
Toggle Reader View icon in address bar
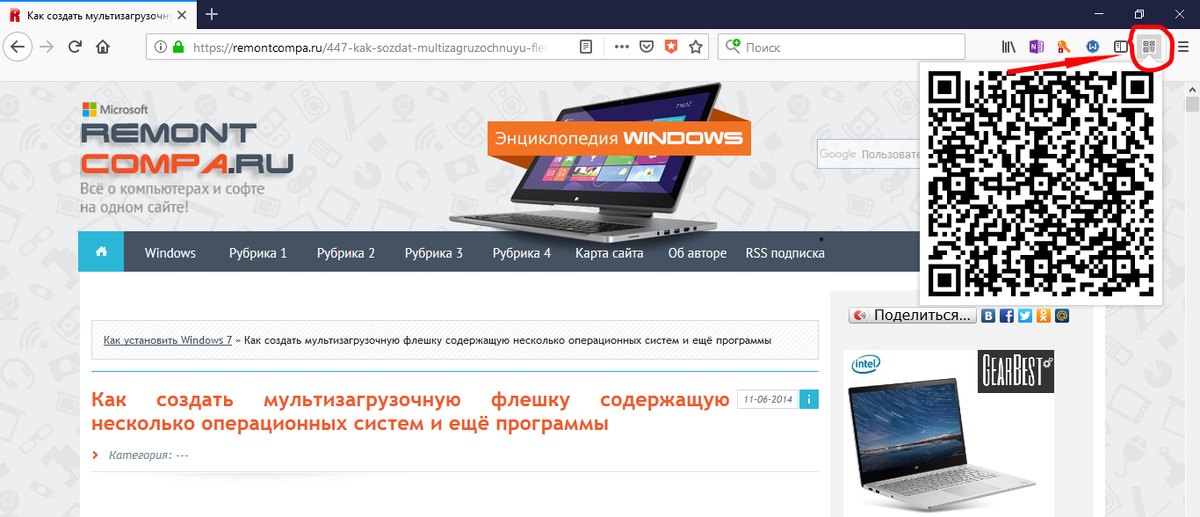(x=586, y=47)
